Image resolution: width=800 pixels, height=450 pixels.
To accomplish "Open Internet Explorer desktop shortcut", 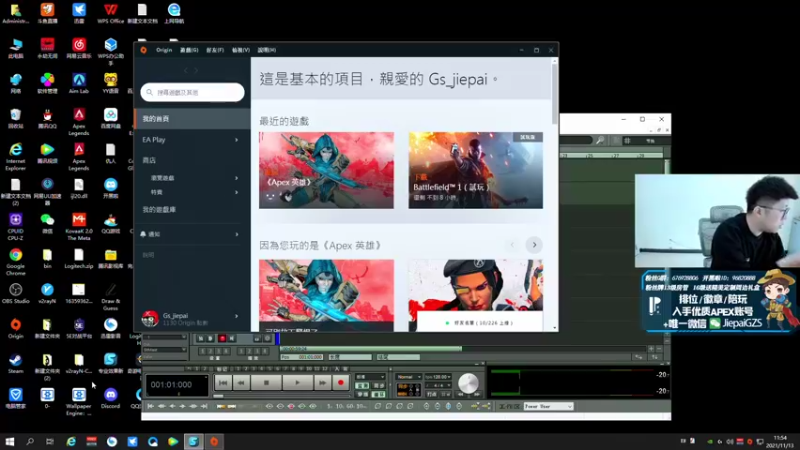I will click(15, 157).
